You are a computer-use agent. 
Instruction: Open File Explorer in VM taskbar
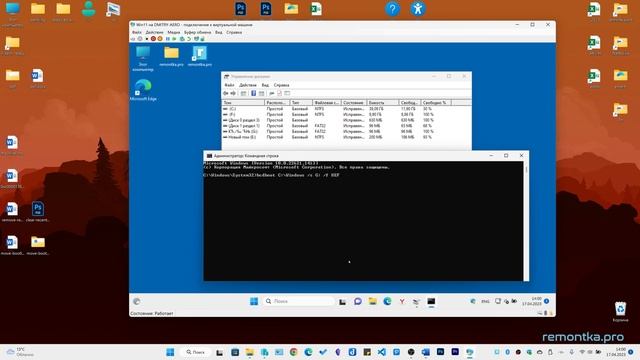click(372, 301)
